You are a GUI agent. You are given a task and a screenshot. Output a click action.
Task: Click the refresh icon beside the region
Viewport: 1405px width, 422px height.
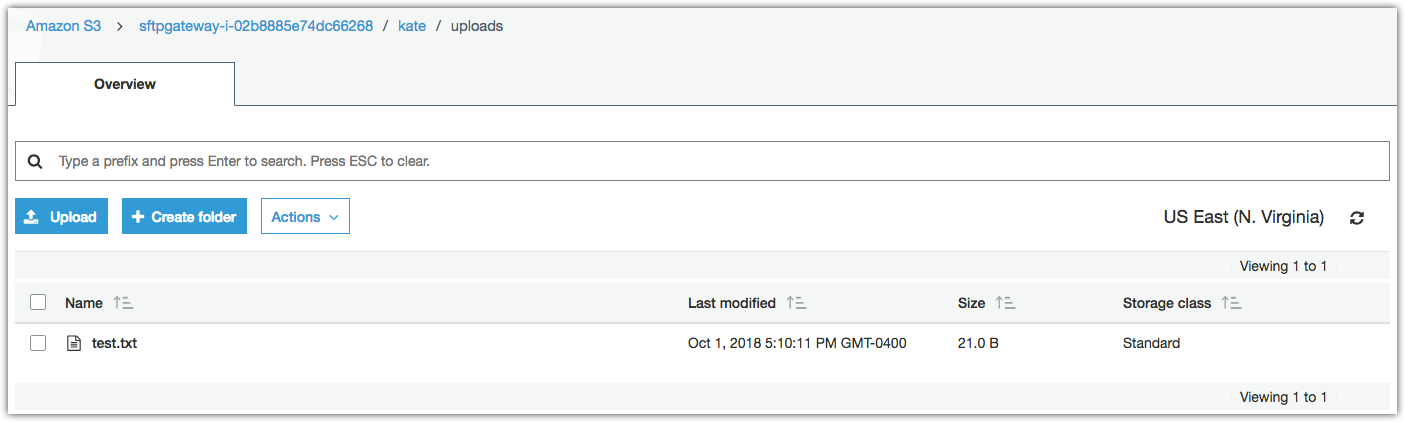[x=1357, y=217]
